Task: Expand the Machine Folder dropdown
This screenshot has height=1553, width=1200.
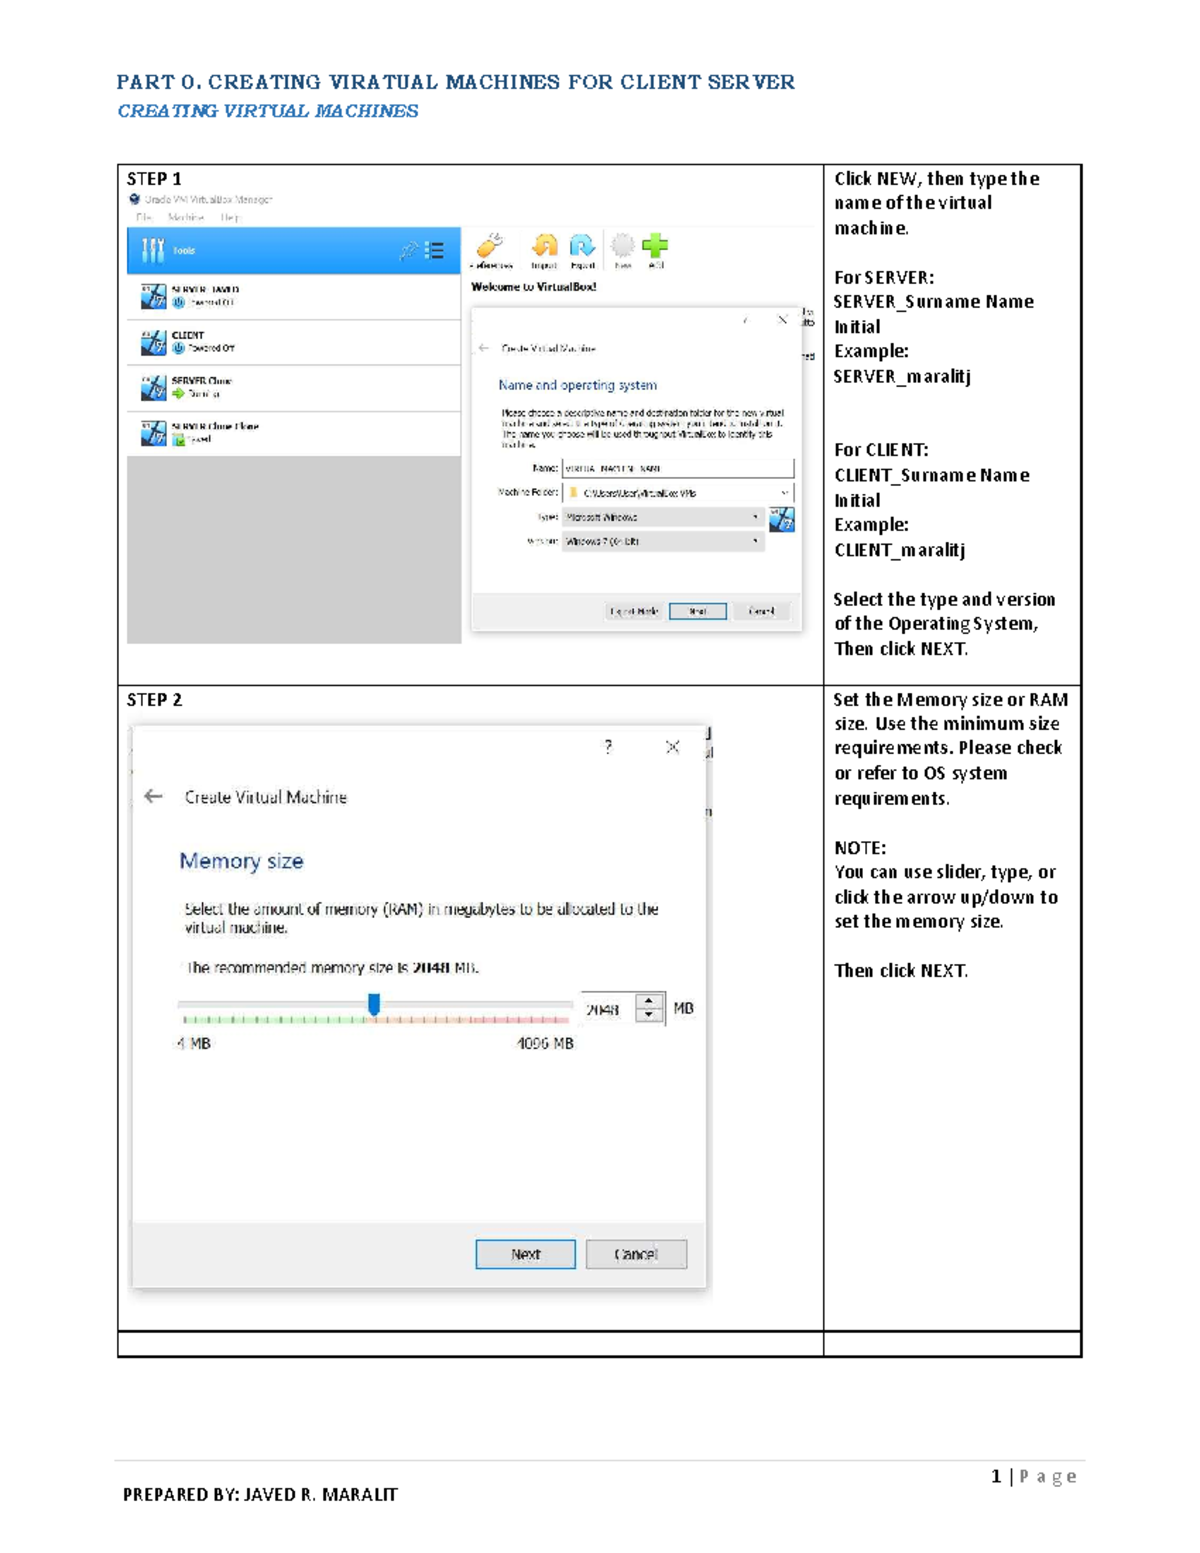Action: [x=784, y=493]
